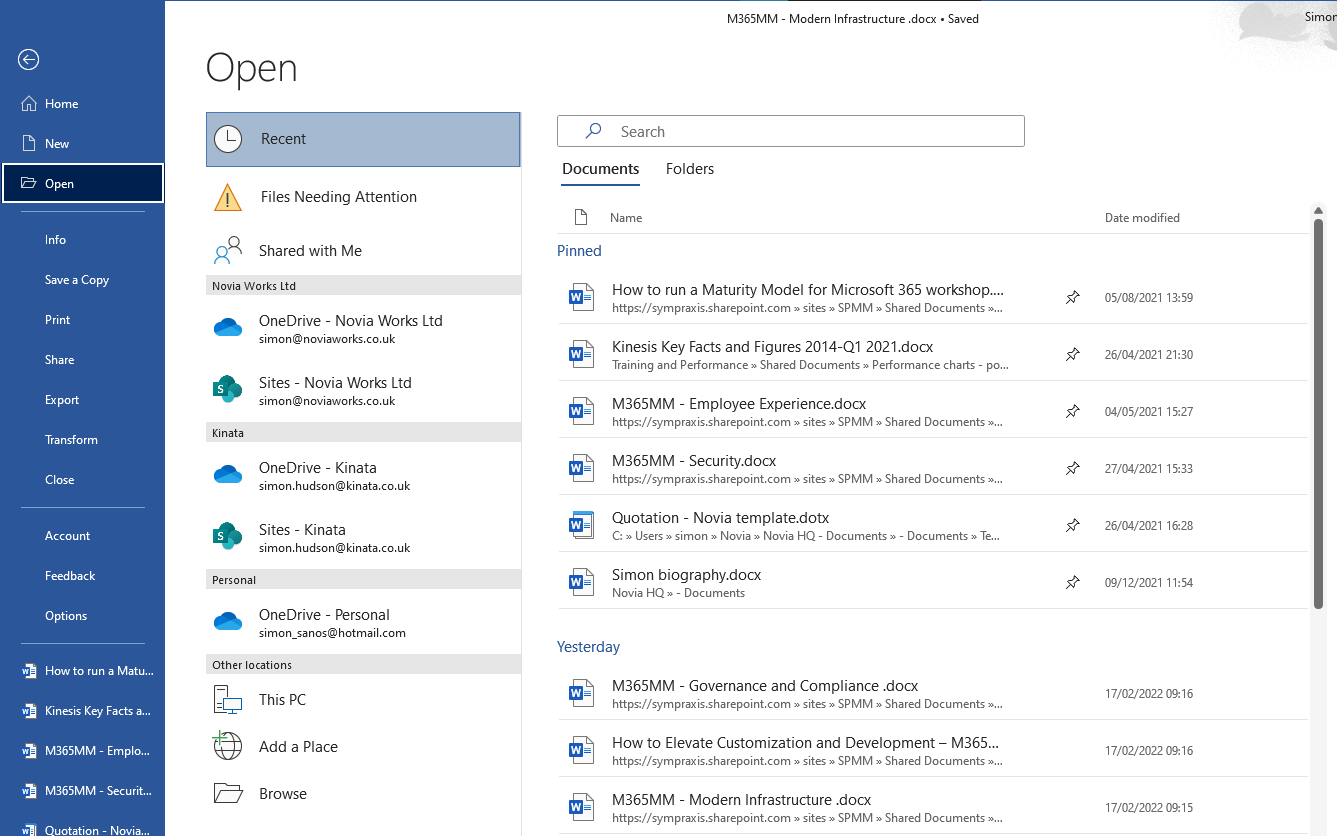Open the Print menu section
This screenshot has height=836, width=1337.
tap(57, 319)
